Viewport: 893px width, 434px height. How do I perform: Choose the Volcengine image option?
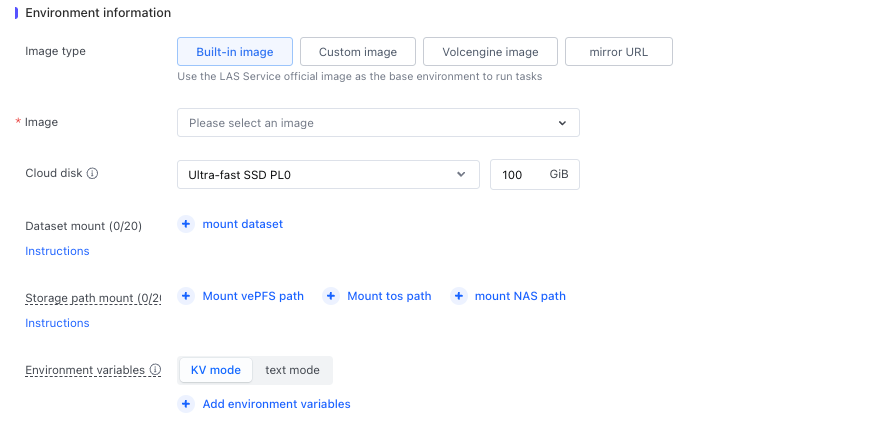pos(490,52)
